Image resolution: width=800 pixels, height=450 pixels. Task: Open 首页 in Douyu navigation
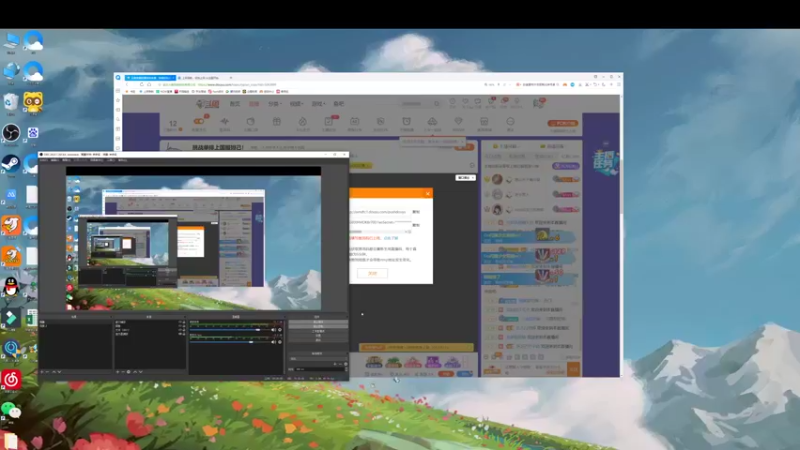click(x=235, y=104)
